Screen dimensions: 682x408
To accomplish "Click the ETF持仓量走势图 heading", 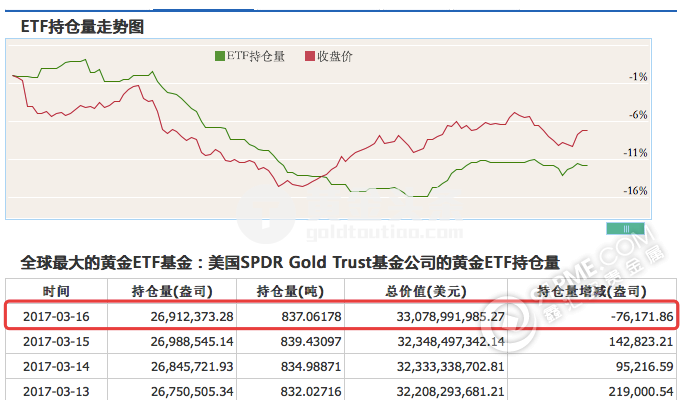I will [x=82, y=27].
